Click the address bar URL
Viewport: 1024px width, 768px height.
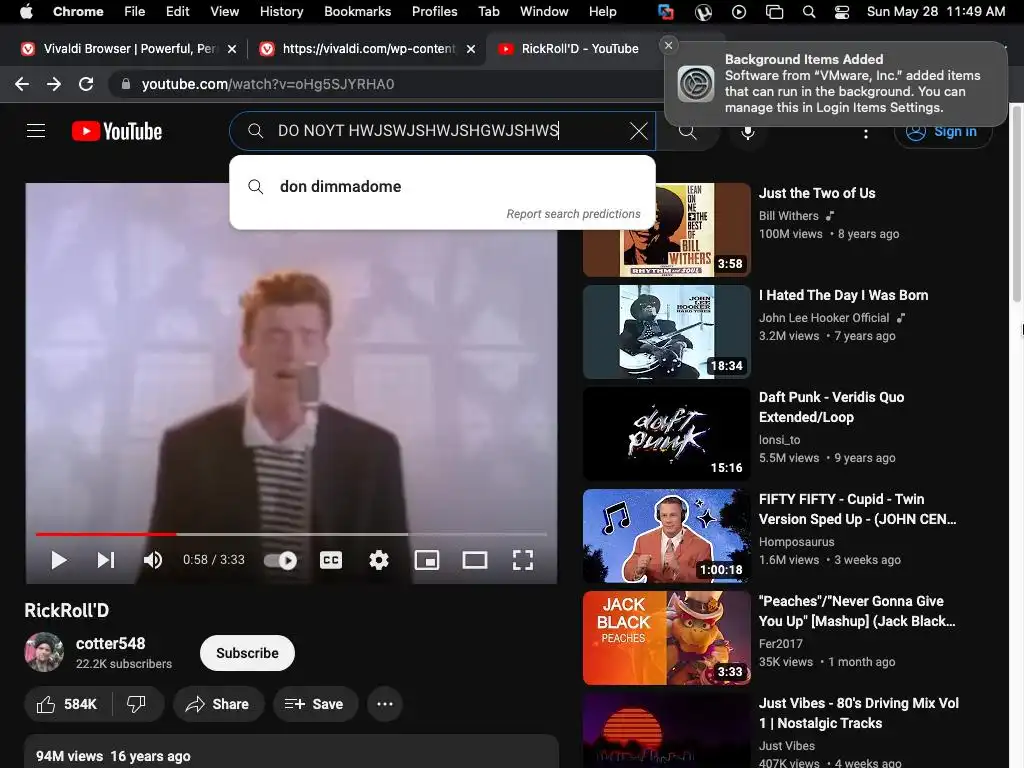268,84
